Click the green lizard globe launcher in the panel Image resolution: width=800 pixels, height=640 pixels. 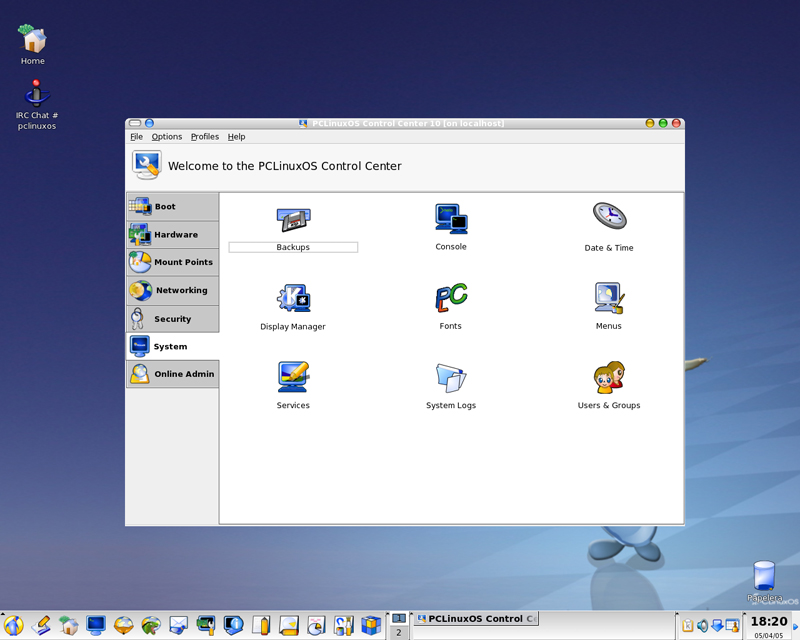151,625
